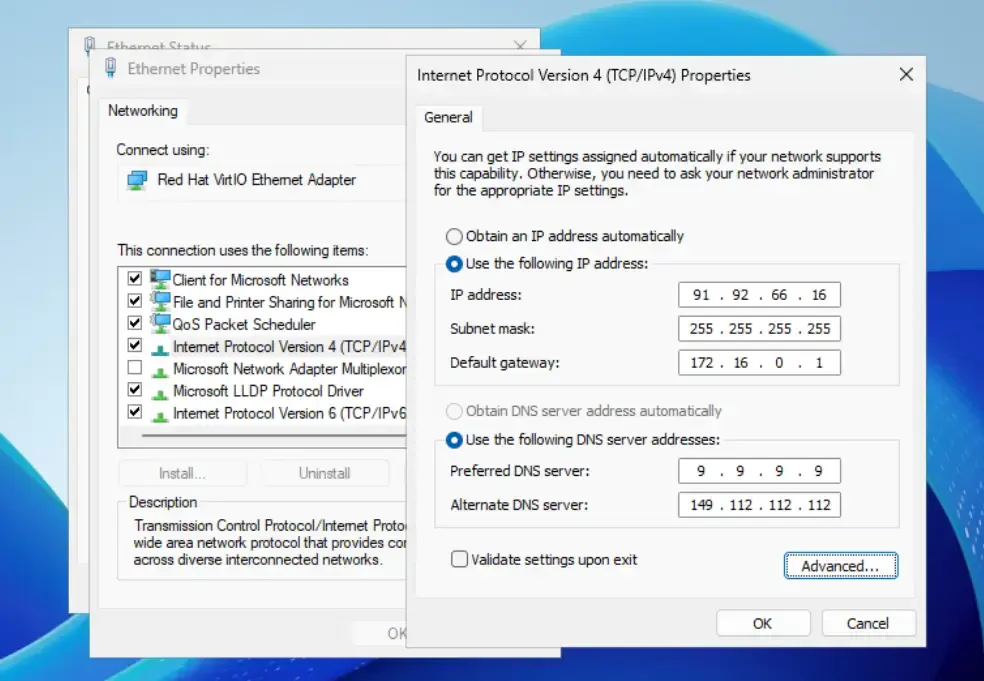This screenshot has height=681, width=984.
Task: Click the Default gateway address field
Action: pos(759,362)
